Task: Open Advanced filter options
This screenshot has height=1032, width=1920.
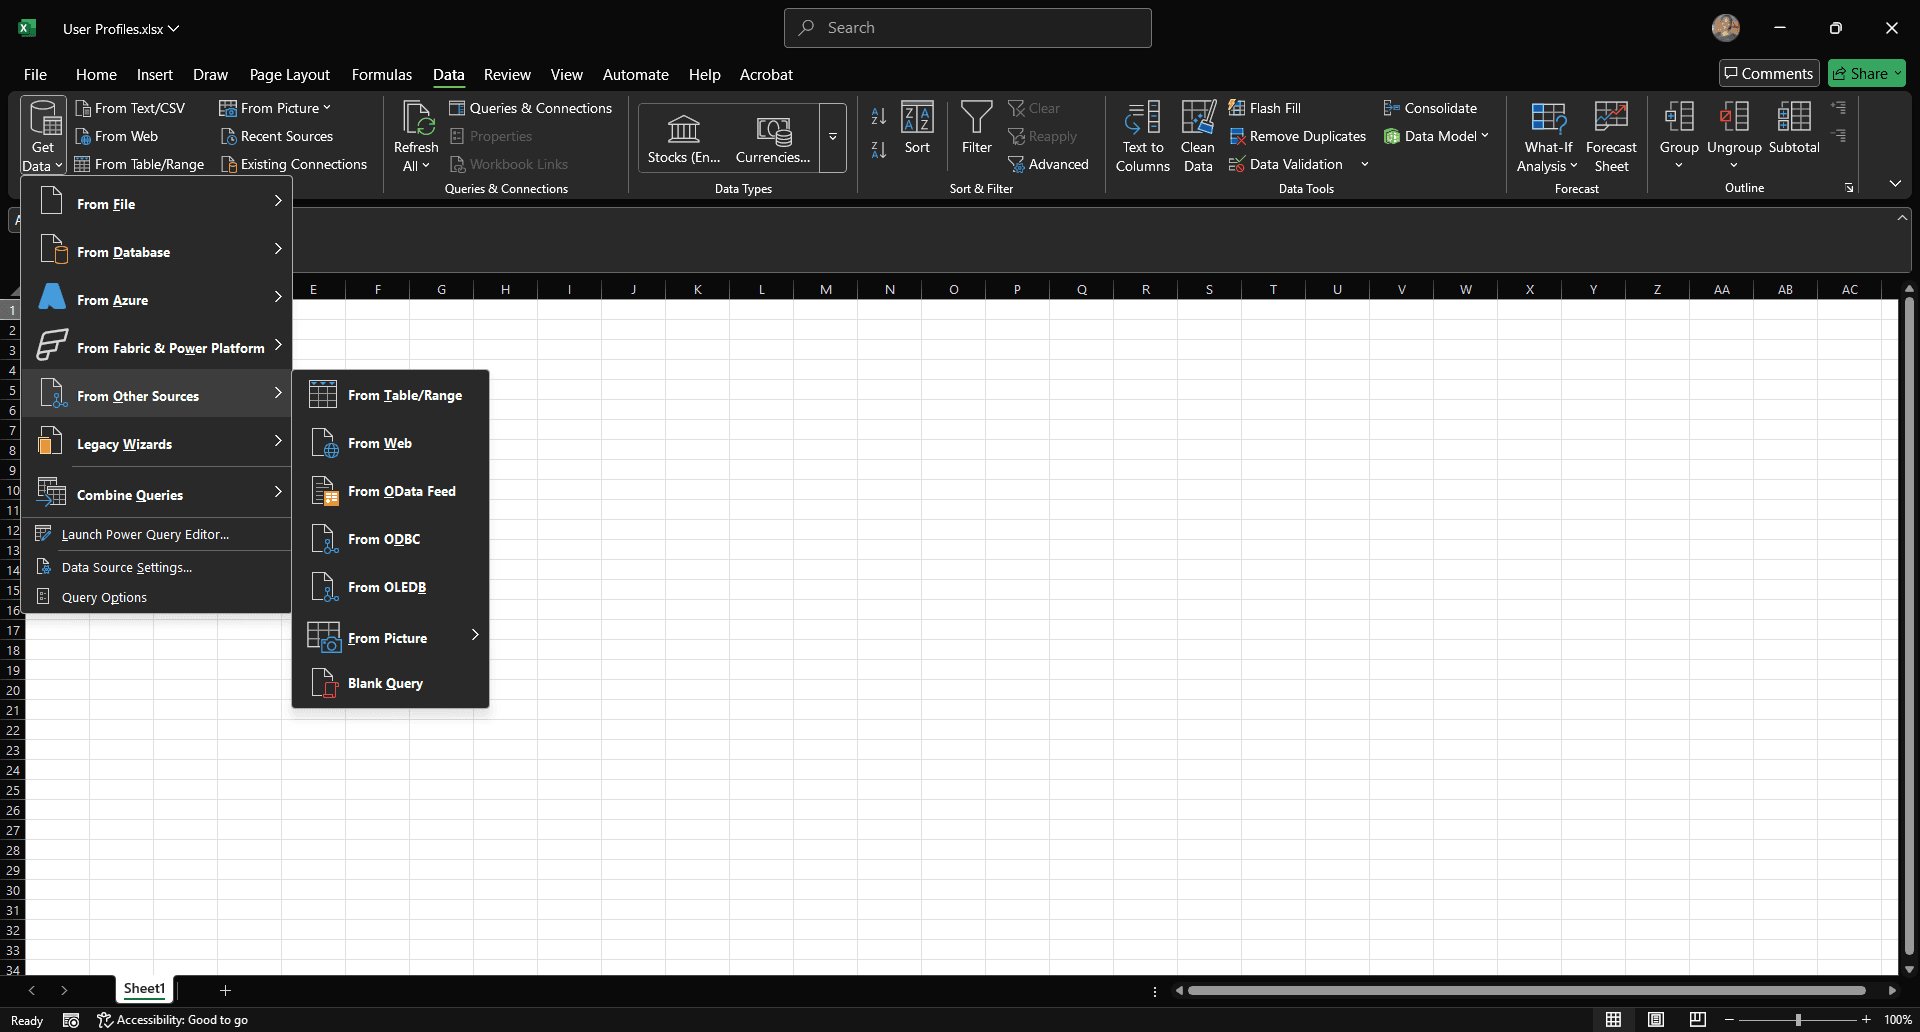Action: [x=1048, y=164]
